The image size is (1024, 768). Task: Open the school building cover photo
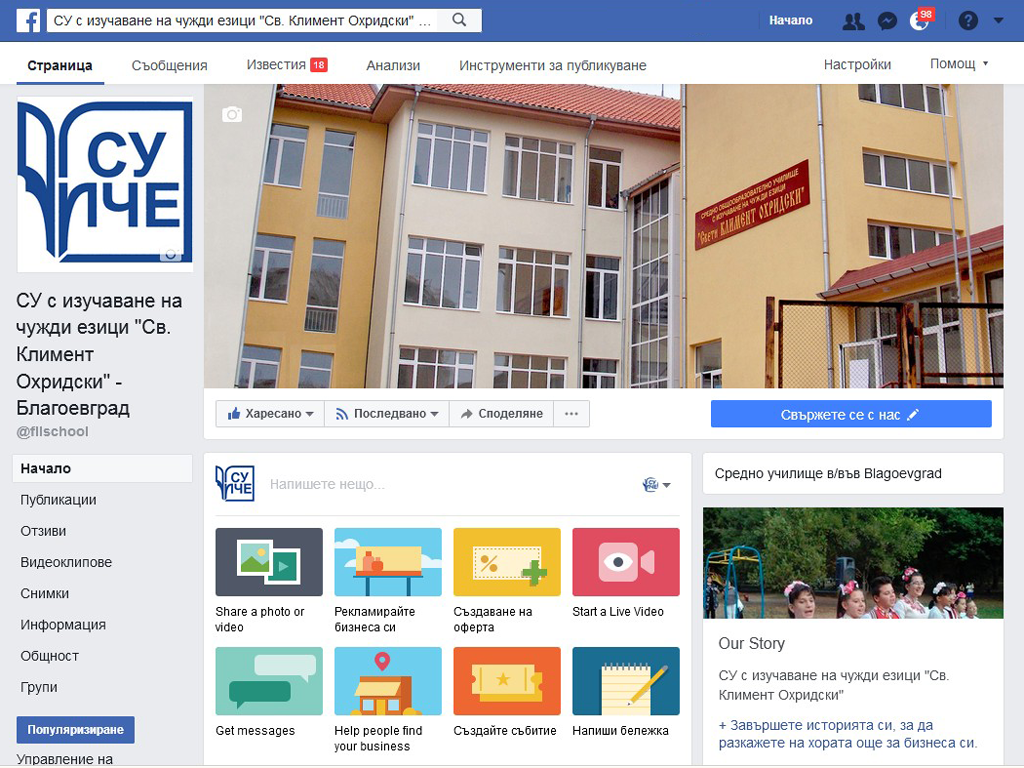click(603, 236)
